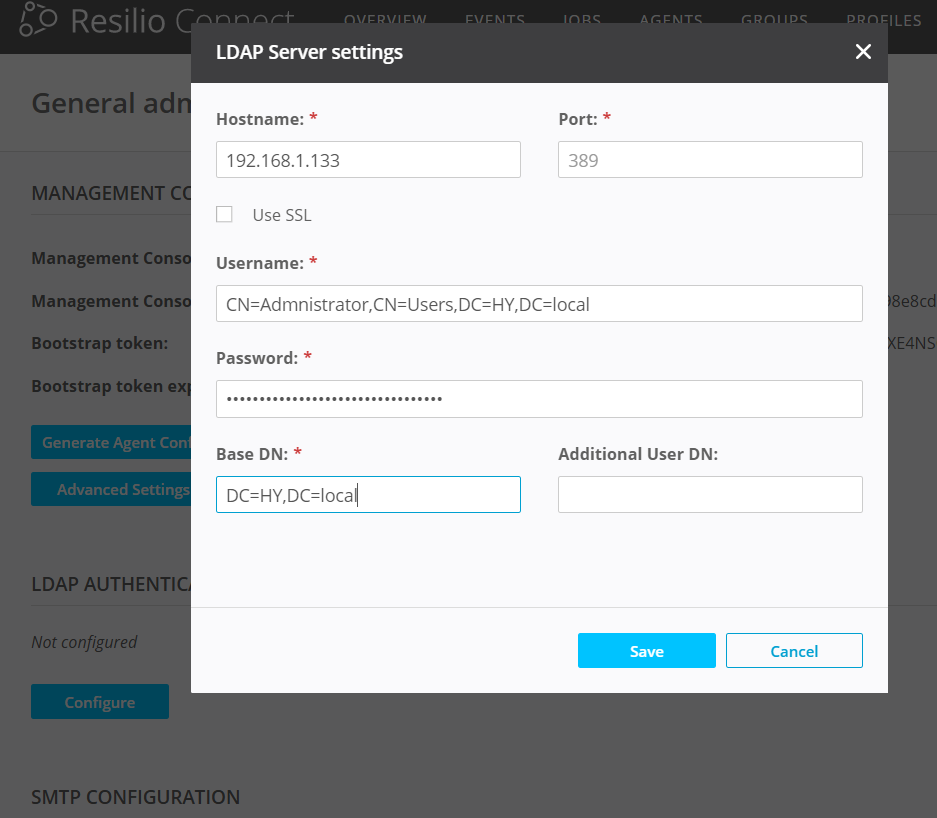The image size is (937, 818).
Task: Click the Password input field
Action: click(x=539, y=398)
